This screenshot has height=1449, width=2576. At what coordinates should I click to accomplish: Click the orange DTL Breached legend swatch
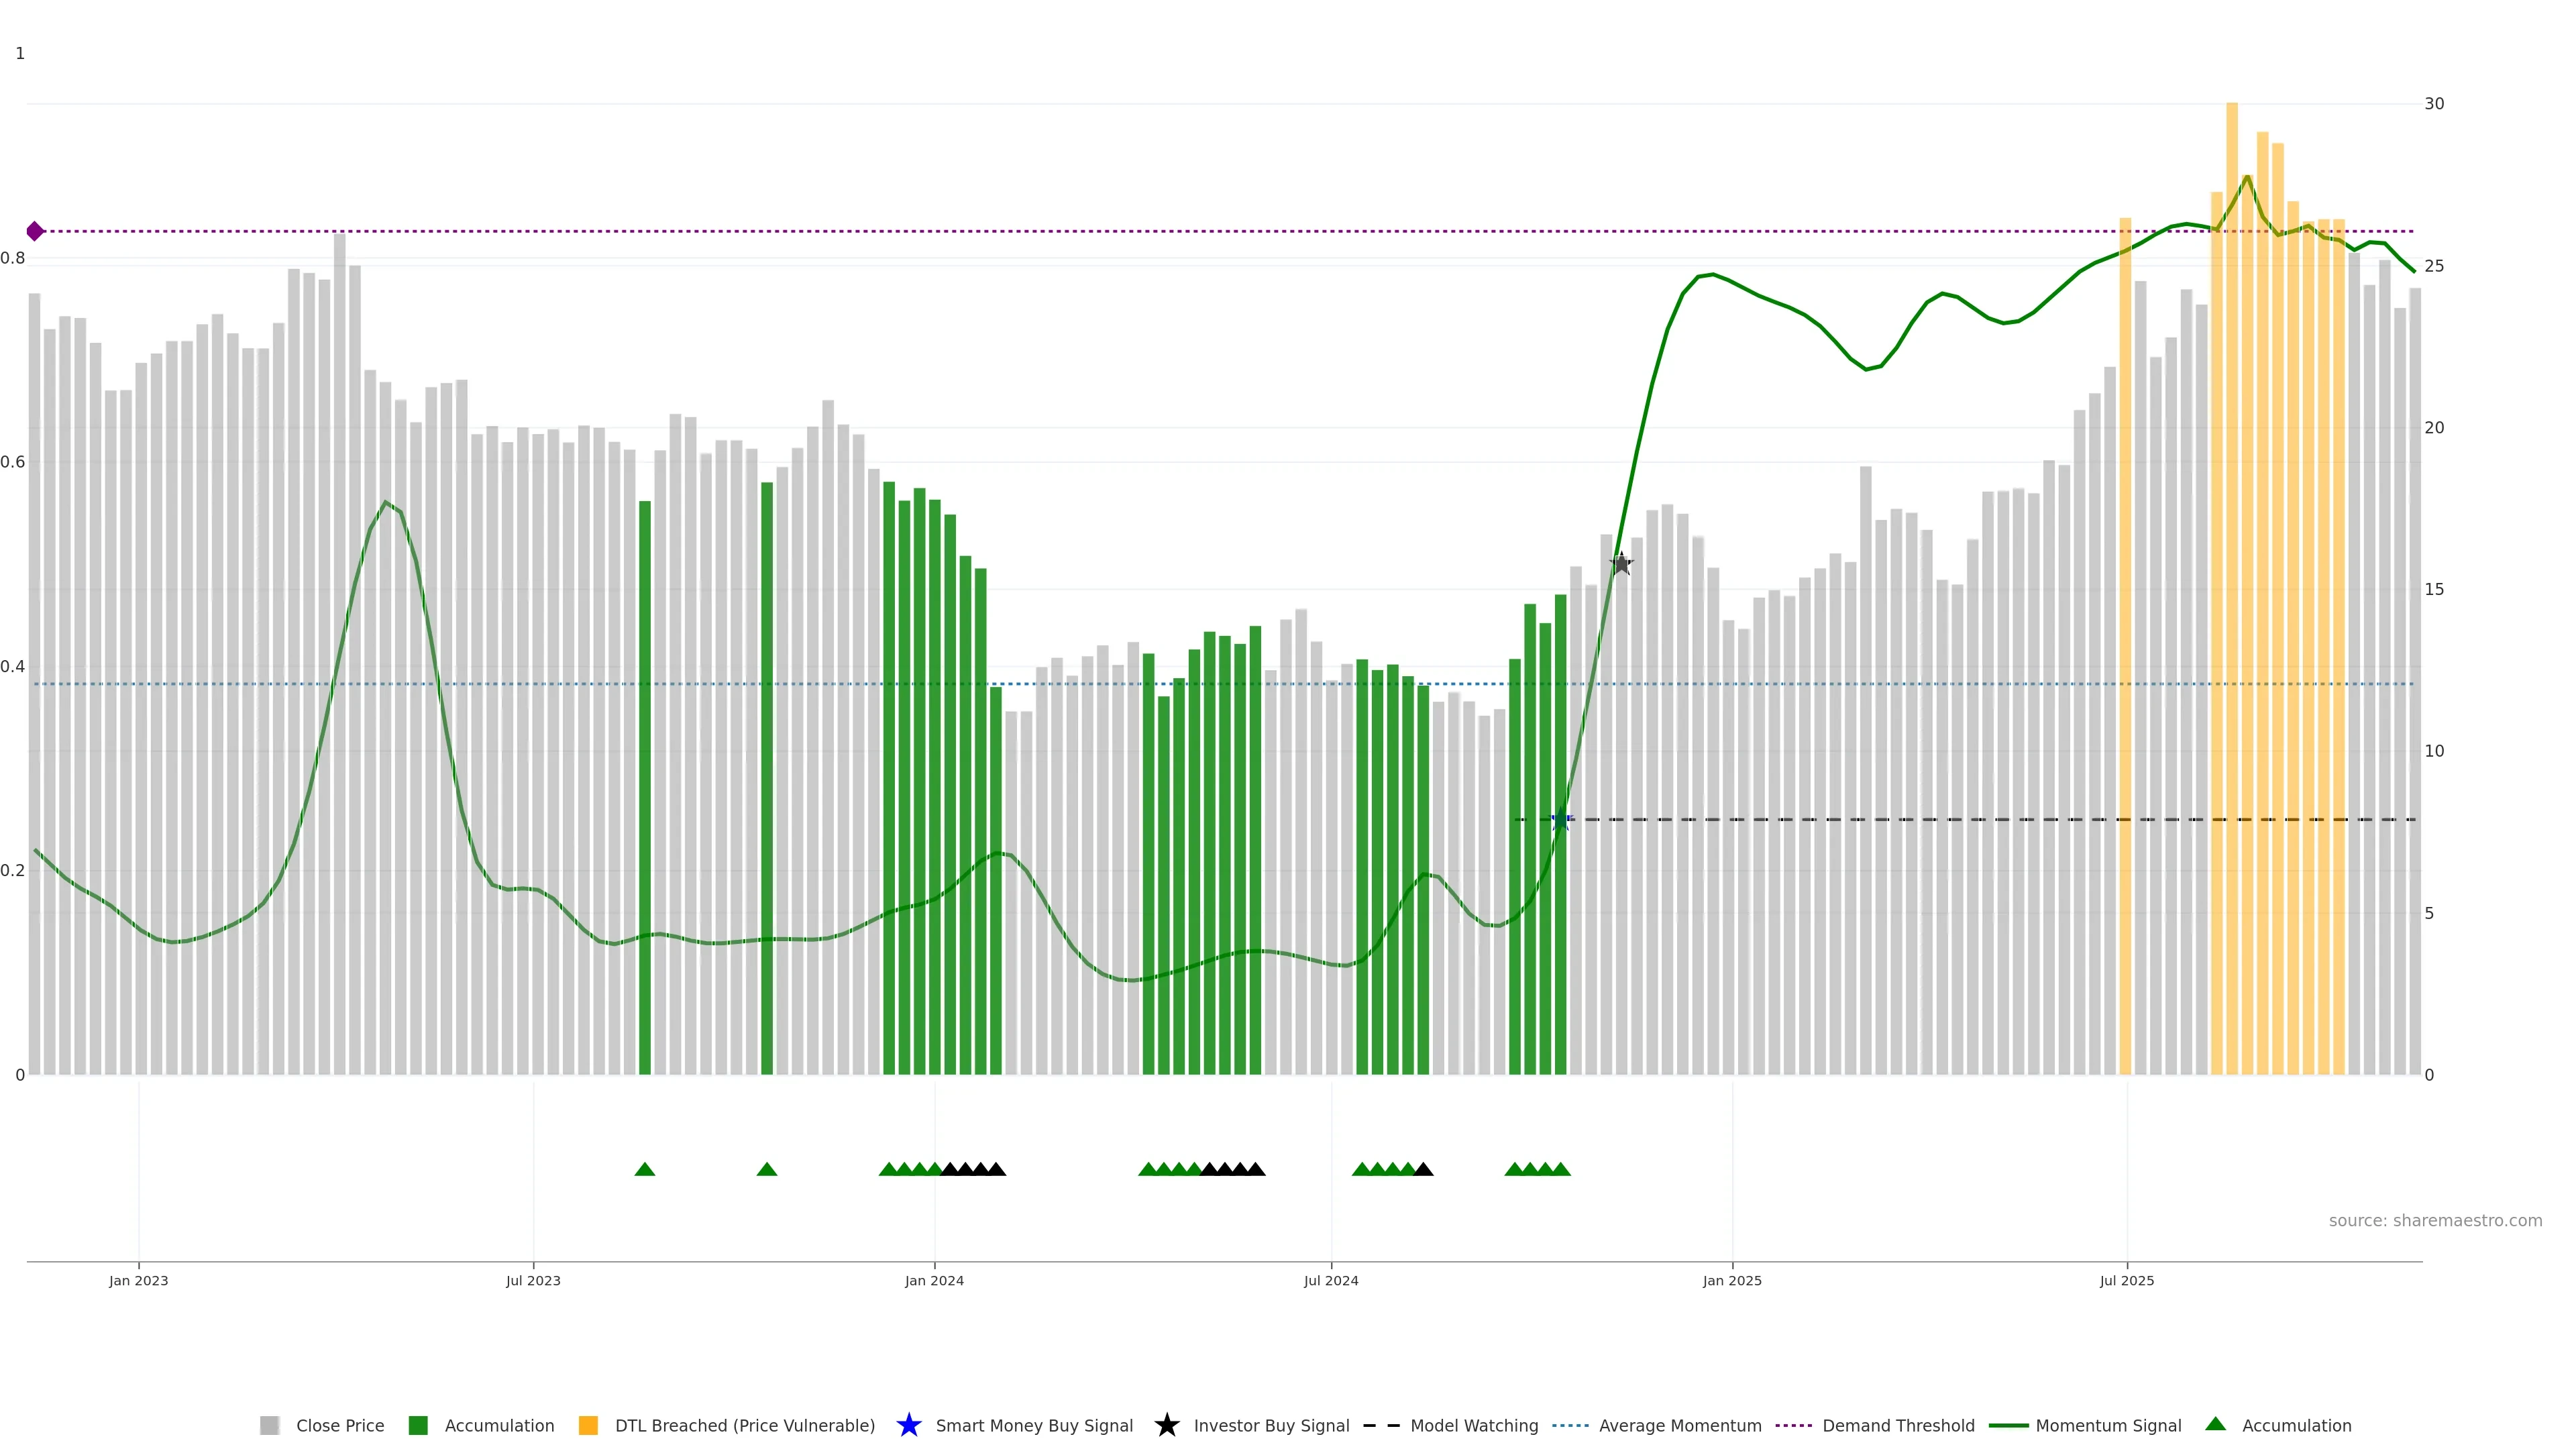pyautogui.click(x=588, y=1425)
